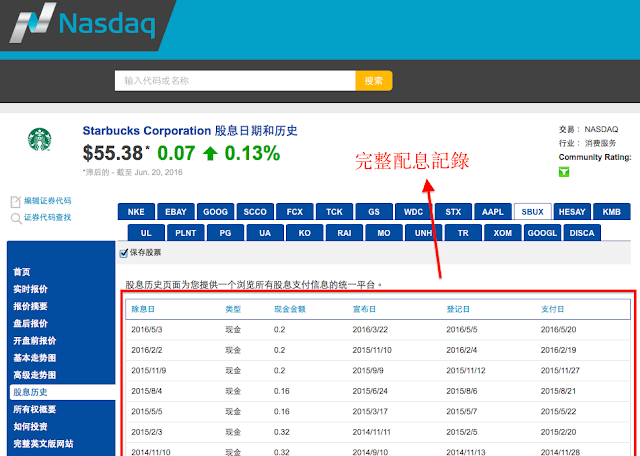Viewport: 640px width, 456px height.
Task: Switch to the TCK ticker tab
Action: [x=334, y=211]
